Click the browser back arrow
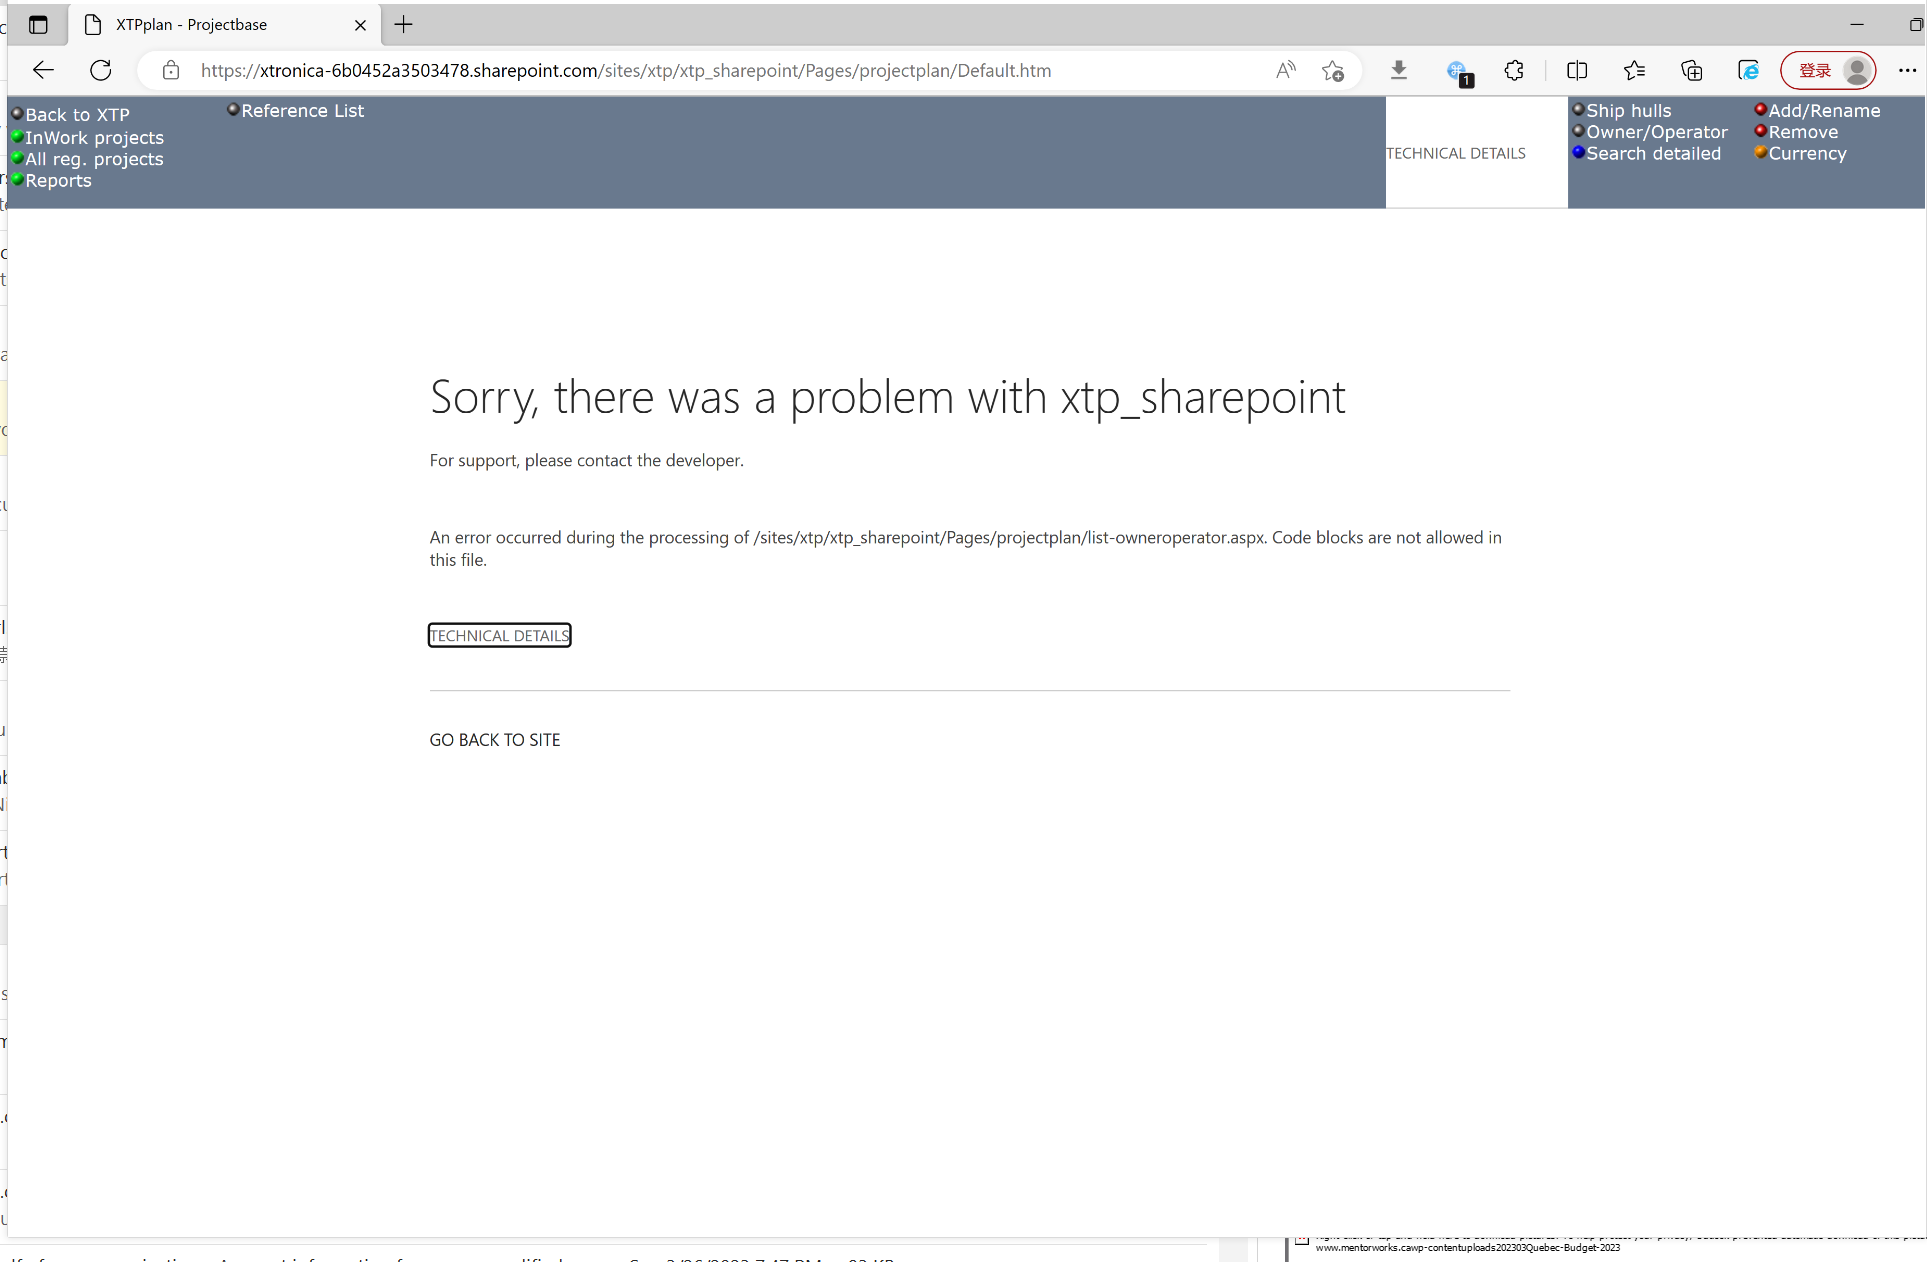Image resolution: width=1927 pixels, height=1262 pixels. 43,70
